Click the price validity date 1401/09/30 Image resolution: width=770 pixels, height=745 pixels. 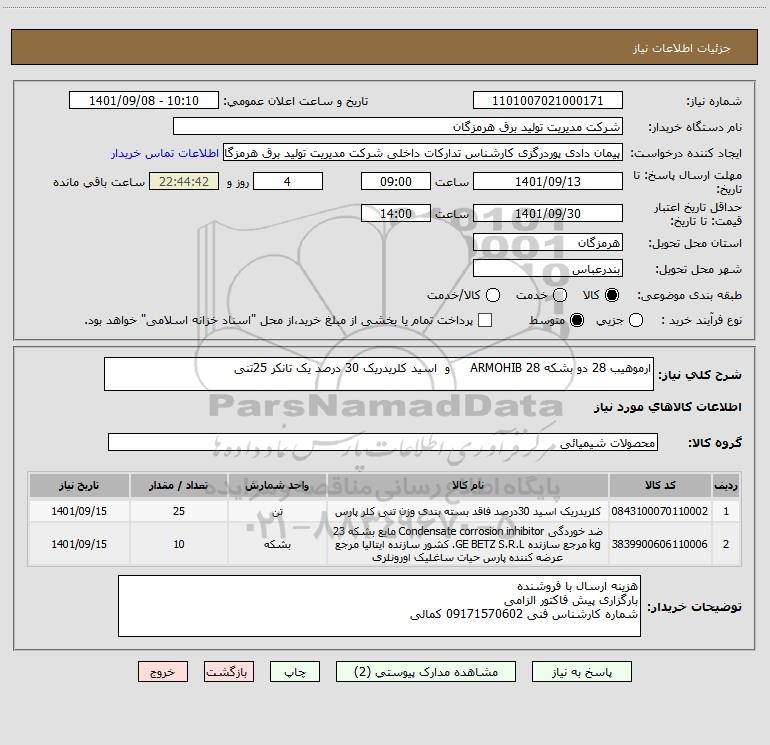[548, 213]
